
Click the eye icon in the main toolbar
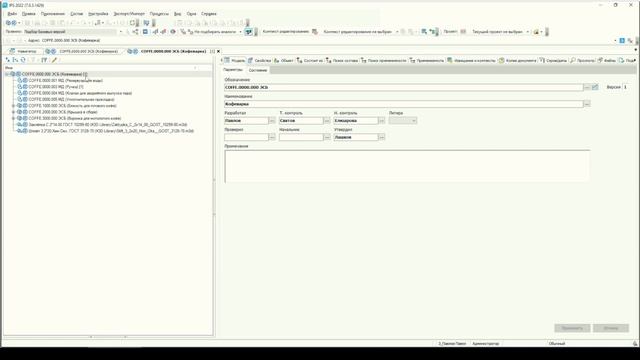pyautogui.click(x=173, y=31)
